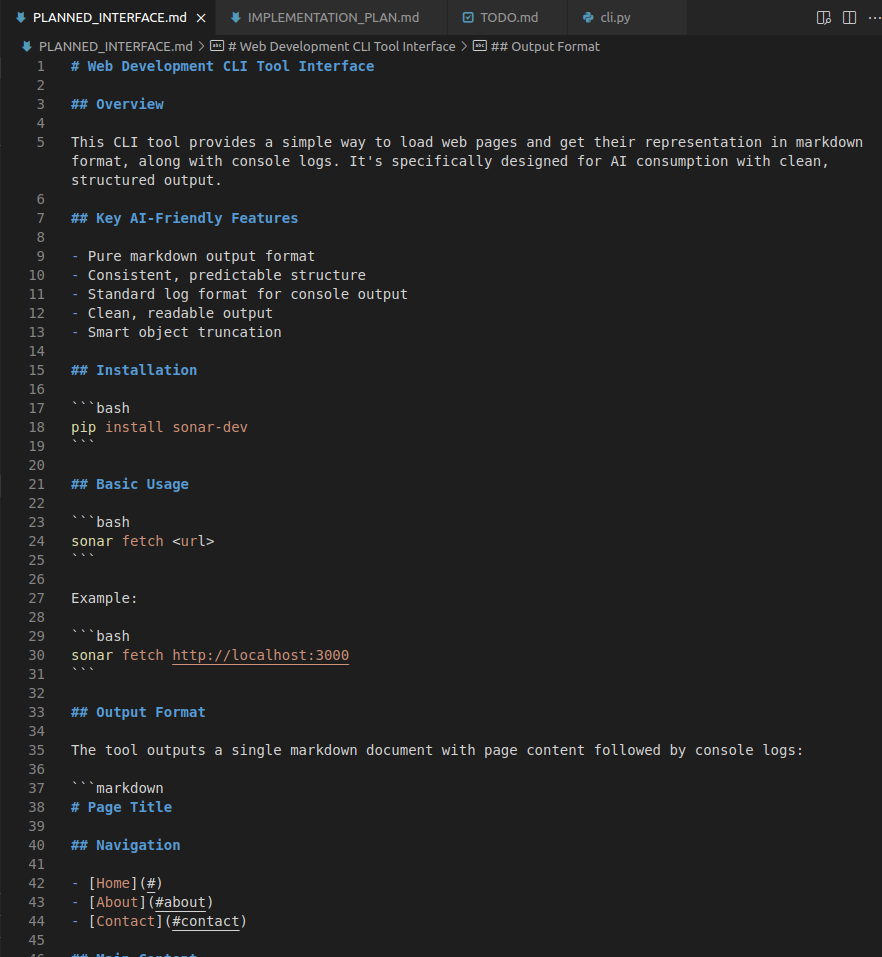This screenshot has width=882, height=957.
Task: Click the http://localhost:3000 link
Action: pyautogui.click(x=260, y=655)
